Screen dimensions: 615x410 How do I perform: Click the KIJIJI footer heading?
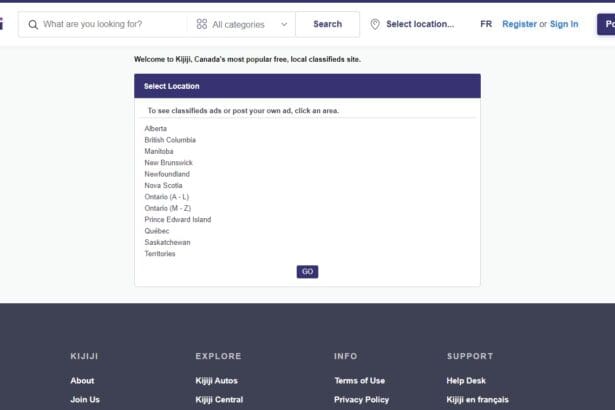84,356
